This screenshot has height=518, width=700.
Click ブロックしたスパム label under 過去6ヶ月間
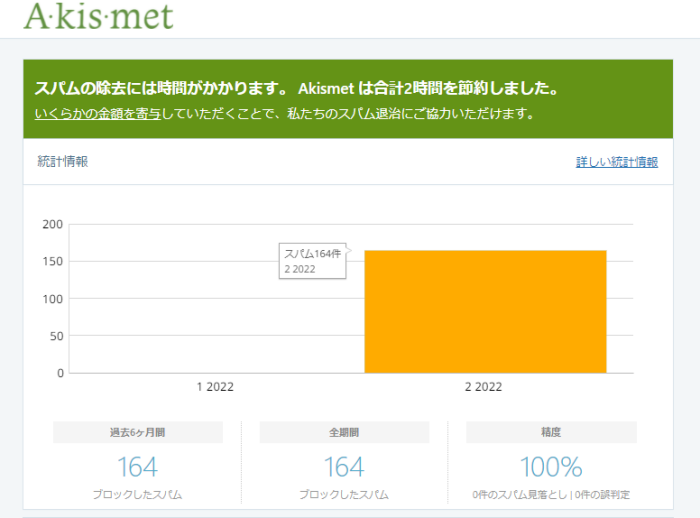click(x=138, y=495)
